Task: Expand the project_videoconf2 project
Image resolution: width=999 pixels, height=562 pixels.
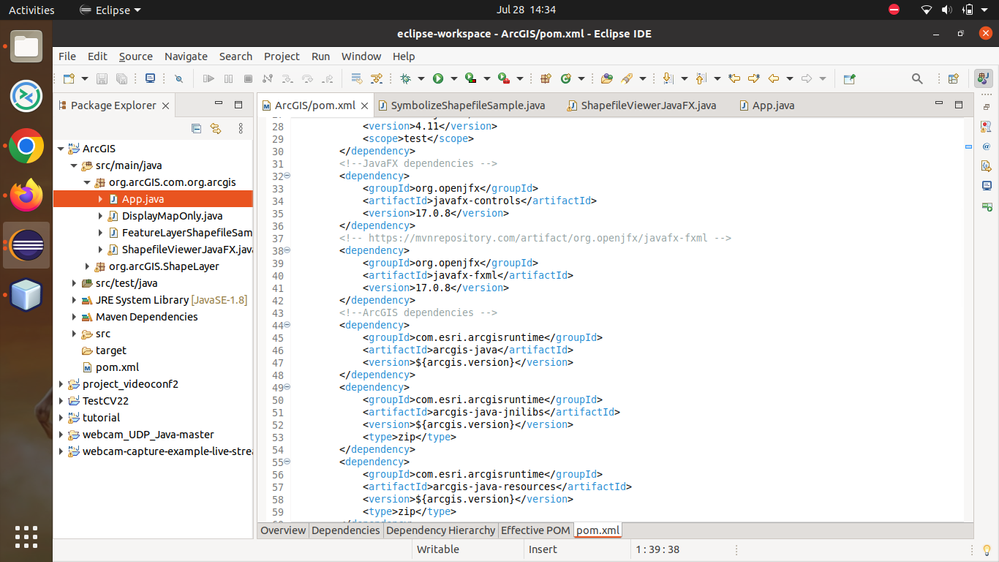Action: coord(61,384)
